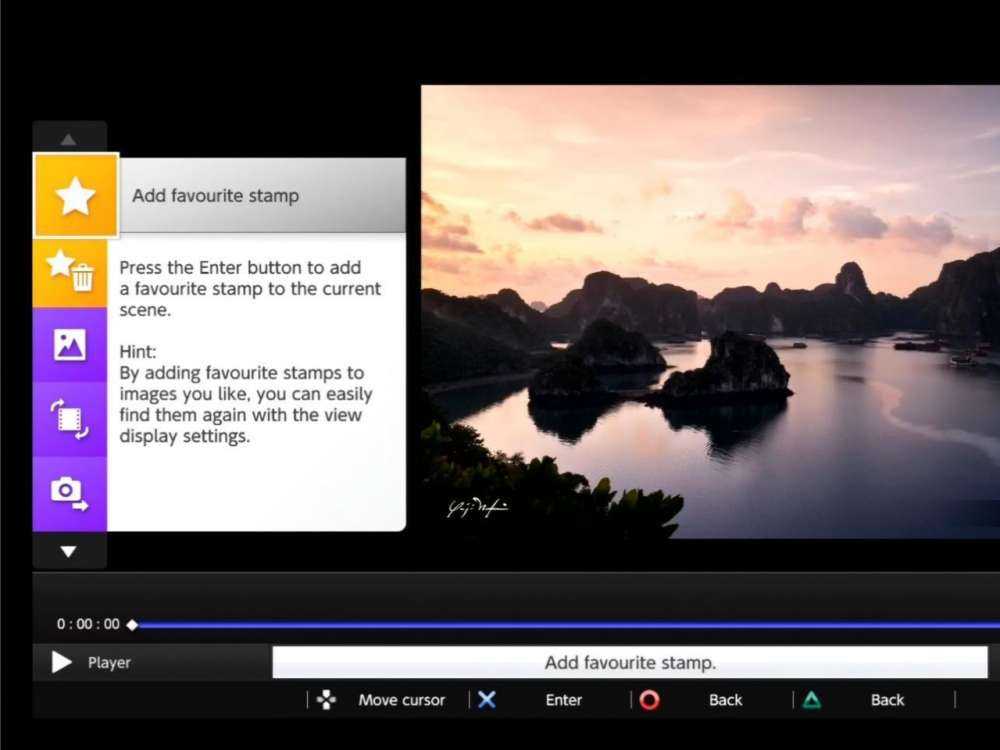This screenshot has height=750, width=1000.
Task: Click the sunset bay video preview
Action: (x=710, y=311)
